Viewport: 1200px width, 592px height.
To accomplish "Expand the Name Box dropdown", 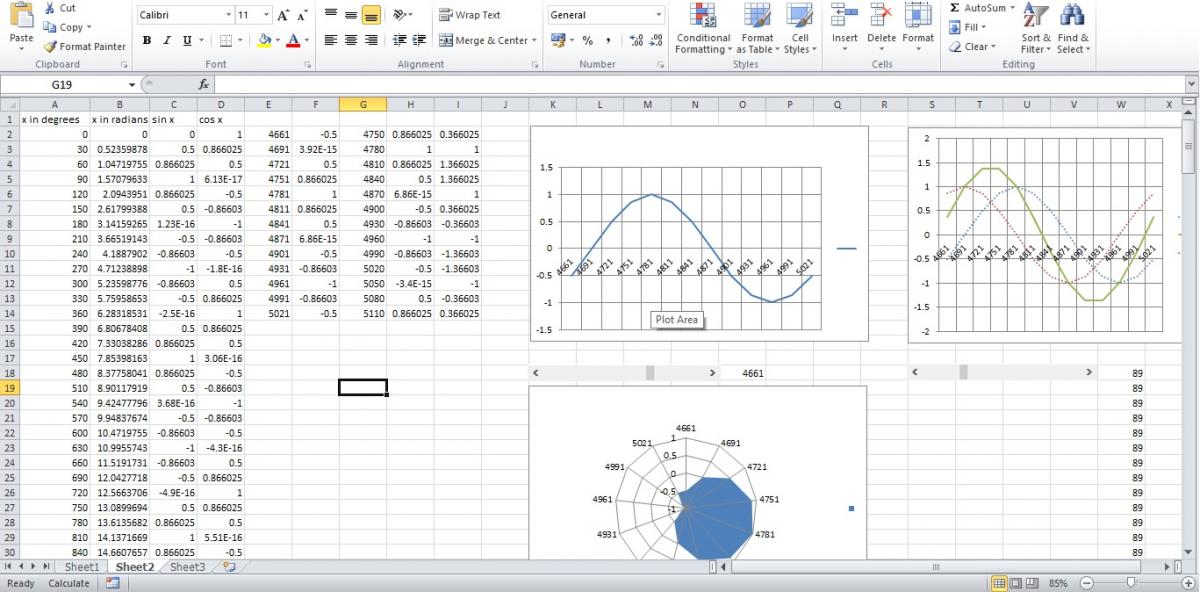I will click(x=131, y=85).
